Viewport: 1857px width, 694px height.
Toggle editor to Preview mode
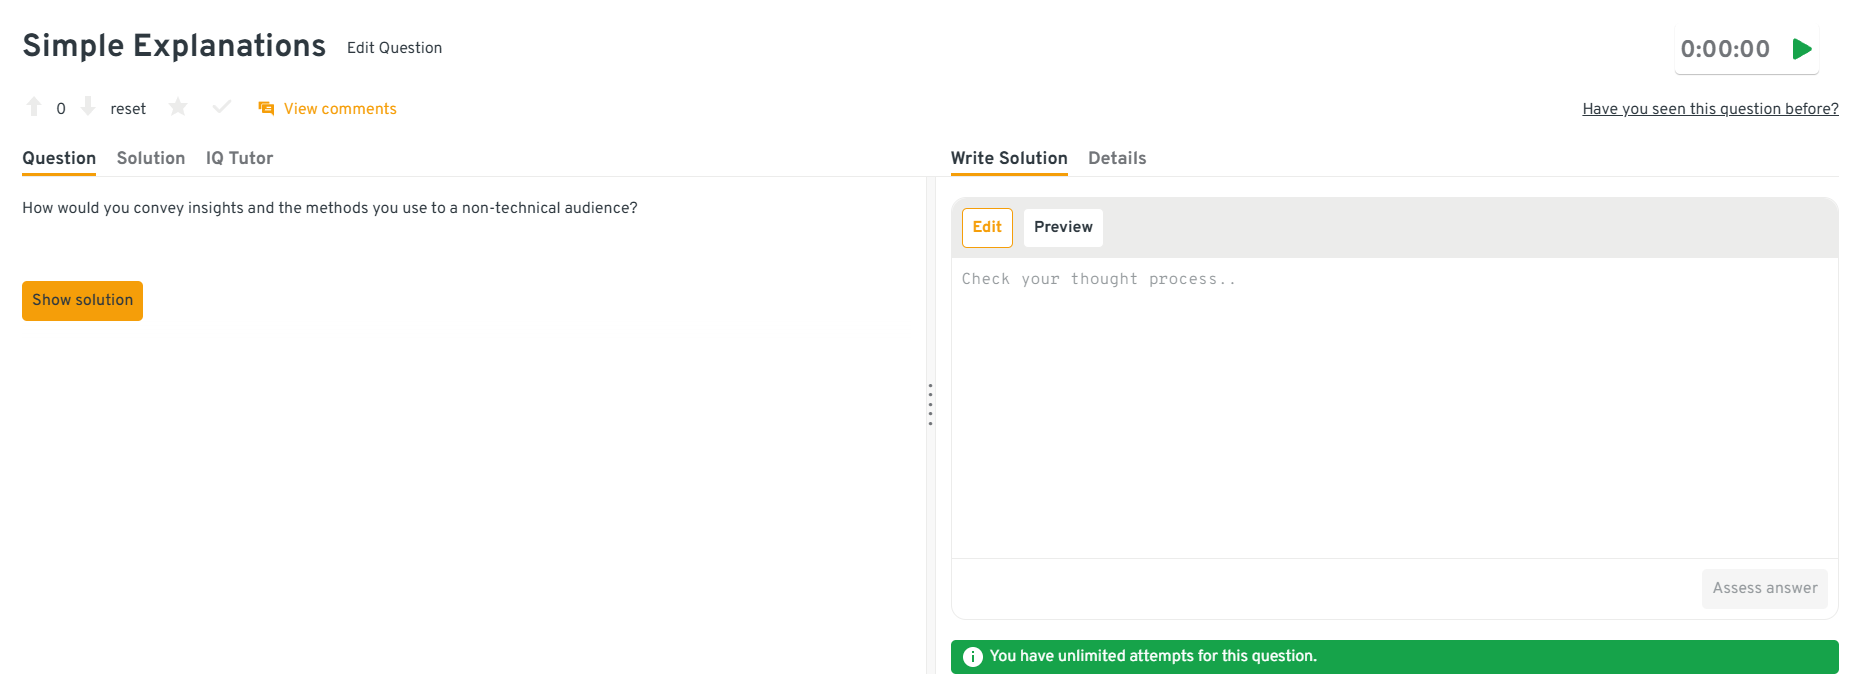1063,227
